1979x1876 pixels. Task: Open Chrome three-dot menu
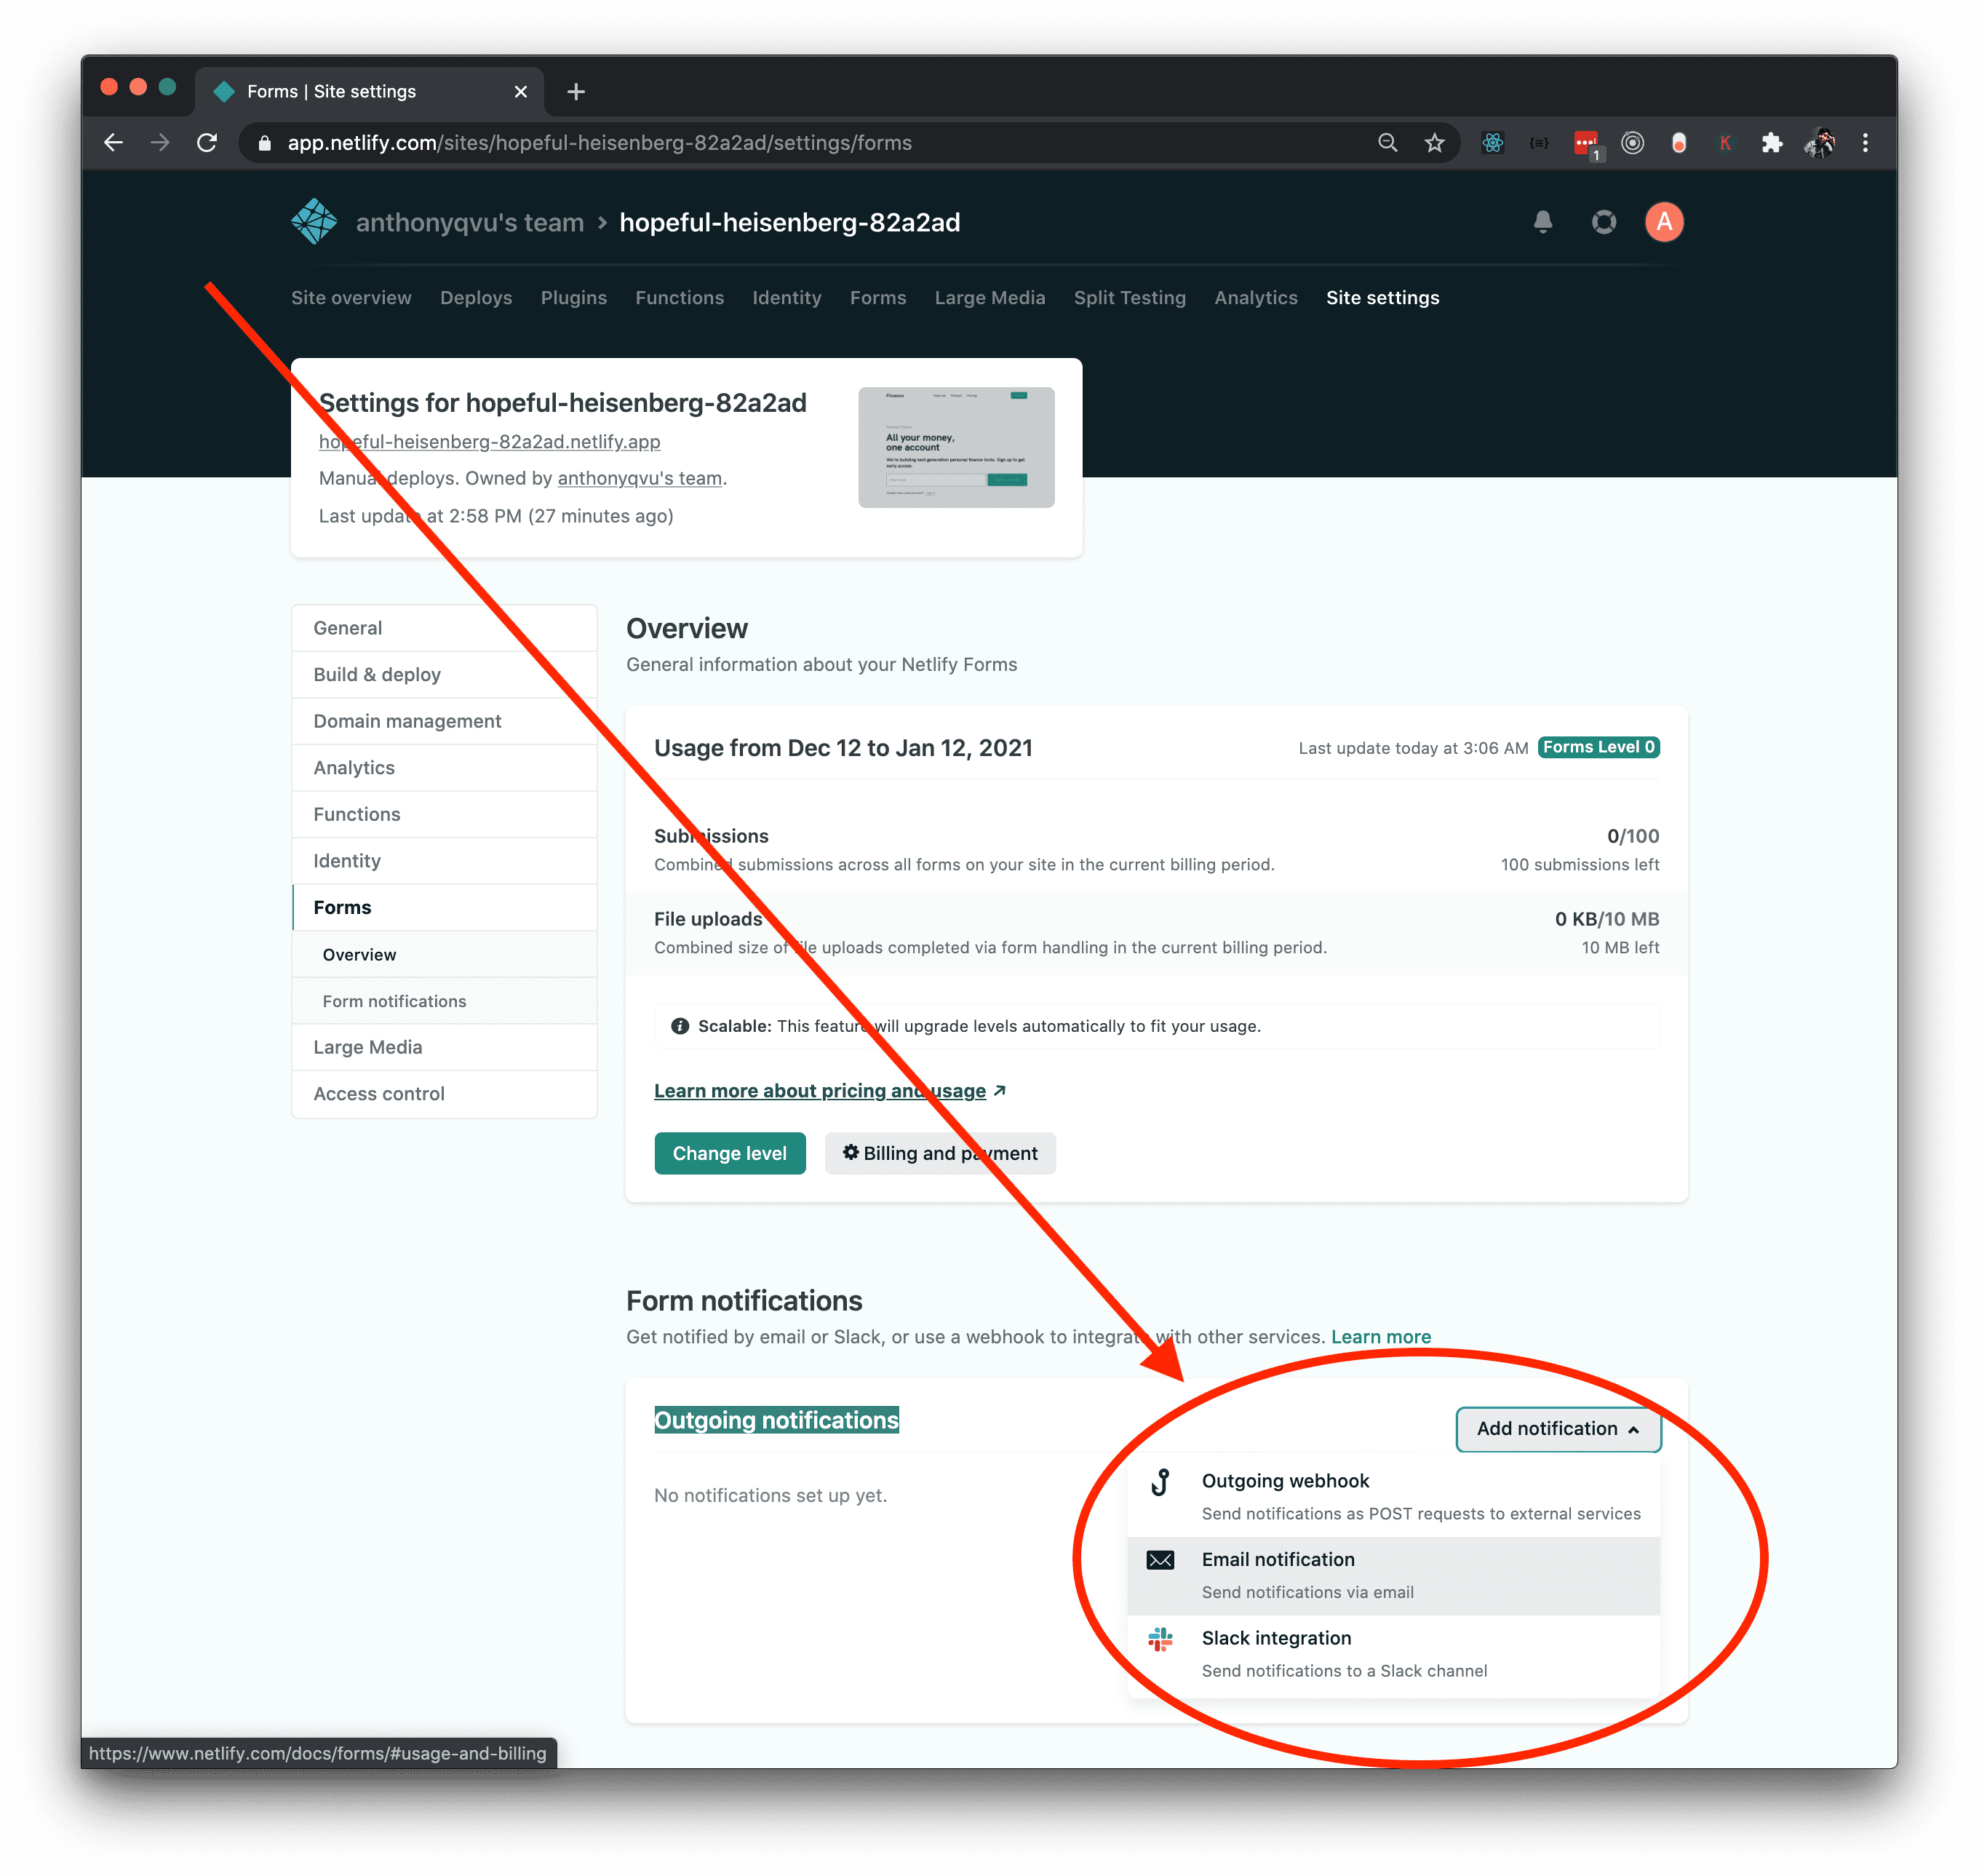click(x=1865, y=143)
